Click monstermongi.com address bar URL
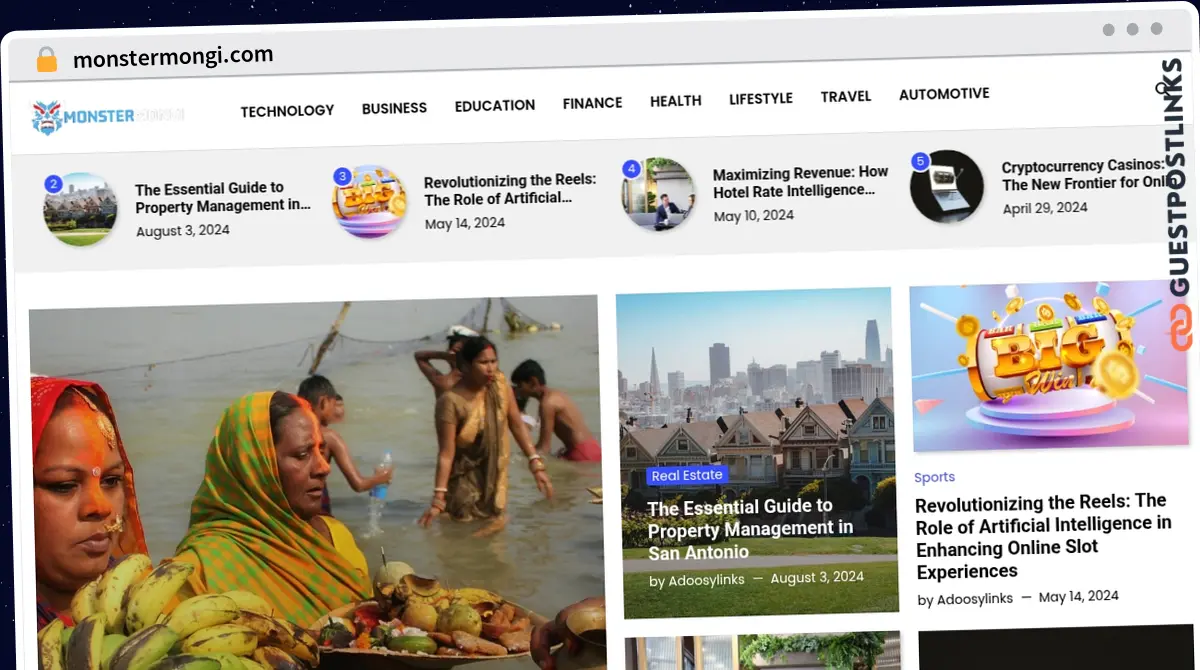 pyautogui.click(x=173, y=57)
